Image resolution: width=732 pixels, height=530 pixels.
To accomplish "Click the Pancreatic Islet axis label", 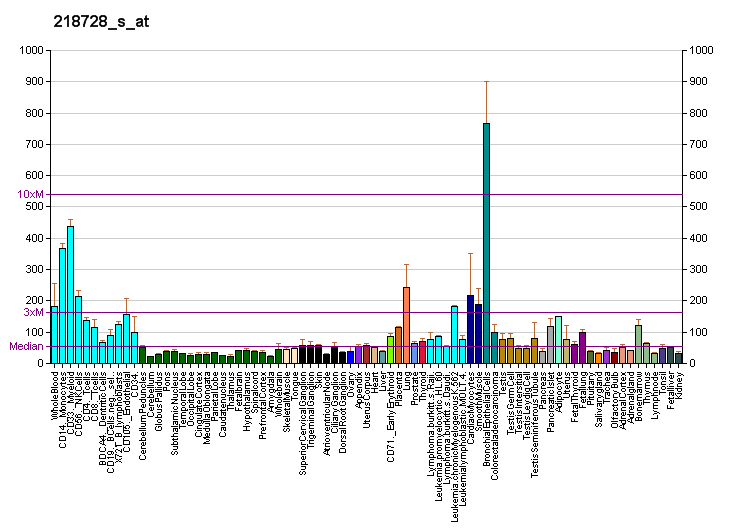I will tap(551, 403).
